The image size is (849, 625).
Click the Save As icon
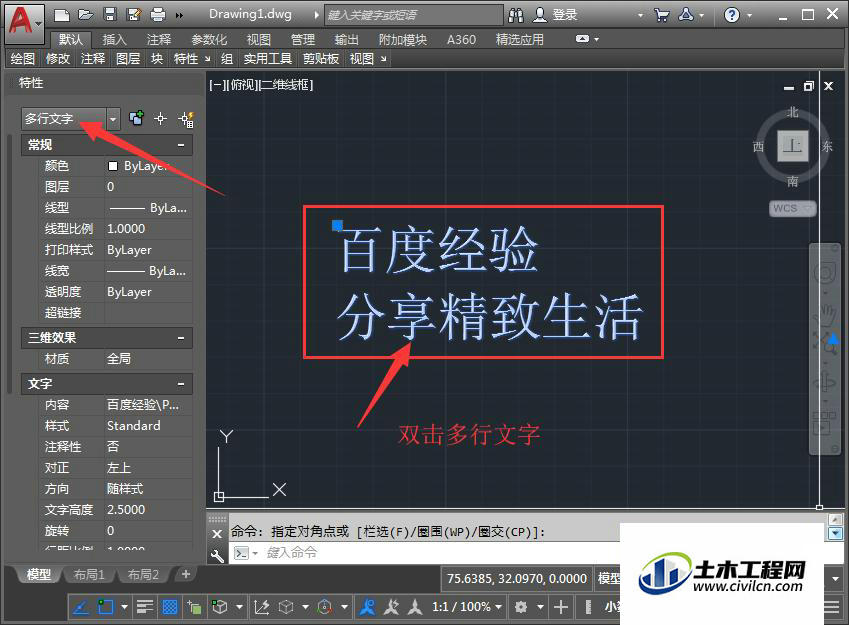pos(133,15)
